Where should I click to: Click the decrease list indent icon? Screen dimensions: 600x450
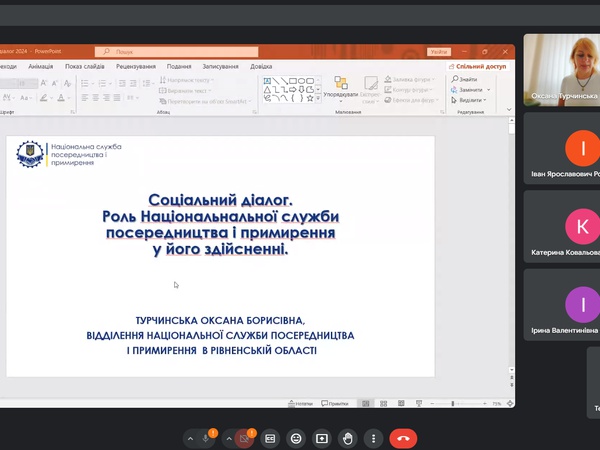(x=122, y=83)
